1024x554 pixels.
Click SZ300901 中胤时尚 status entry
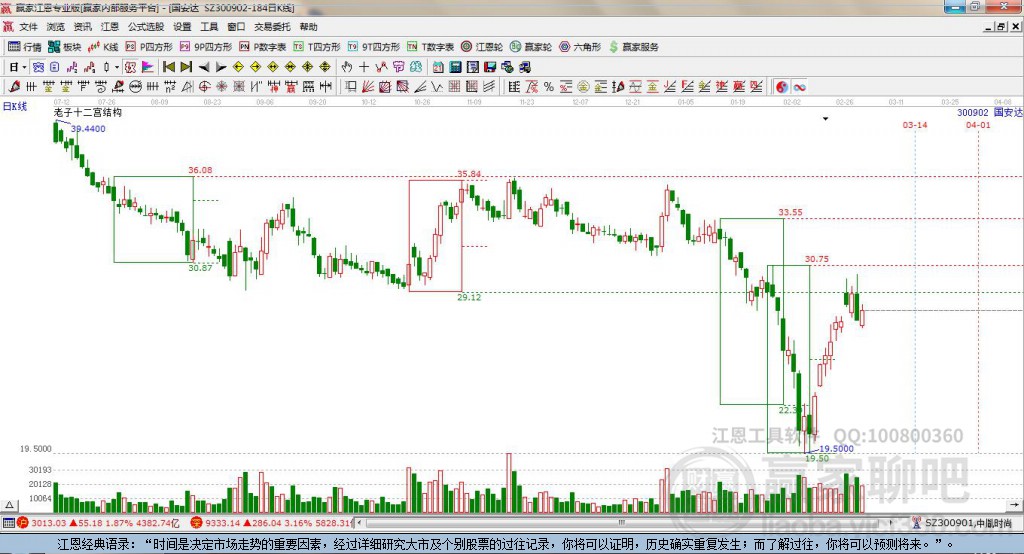coord(963,523)
